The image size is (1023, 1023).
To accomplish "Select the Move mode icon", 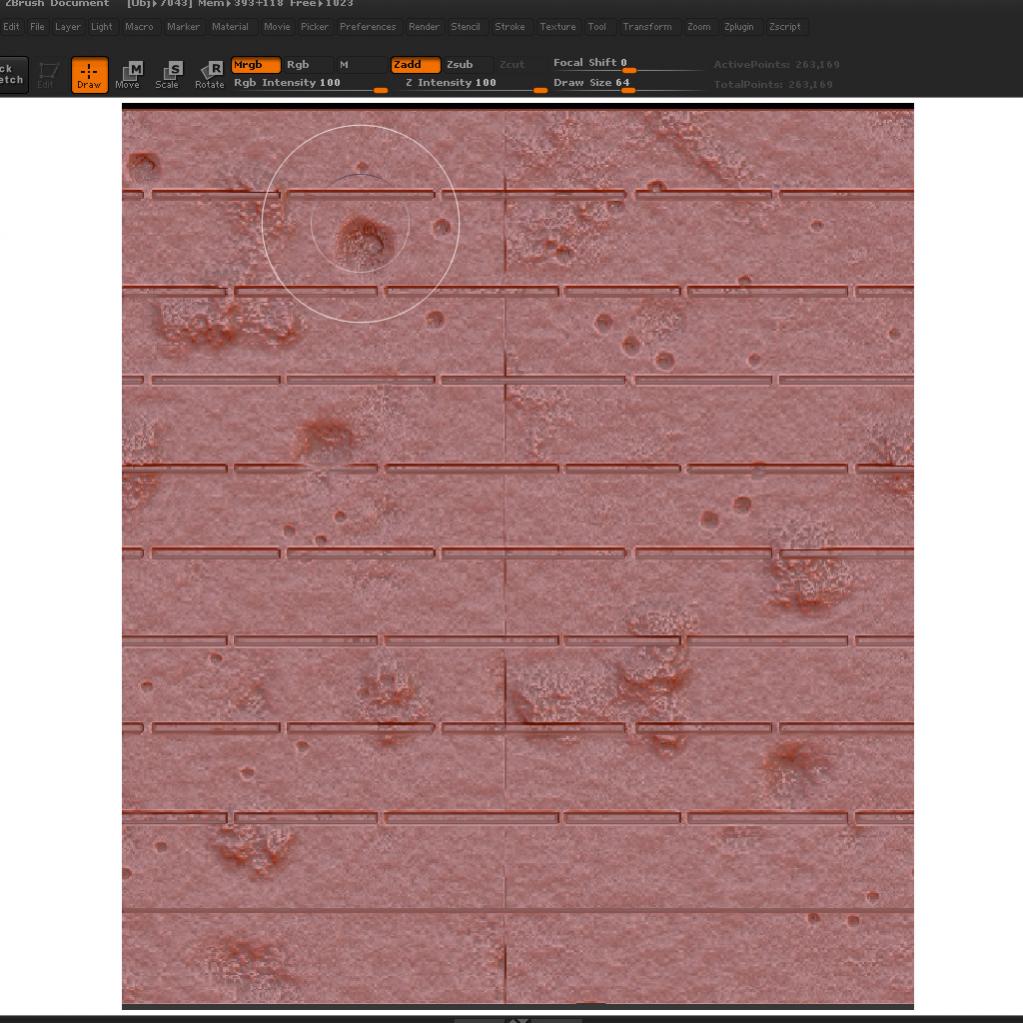I will click(x=128, y=73).
